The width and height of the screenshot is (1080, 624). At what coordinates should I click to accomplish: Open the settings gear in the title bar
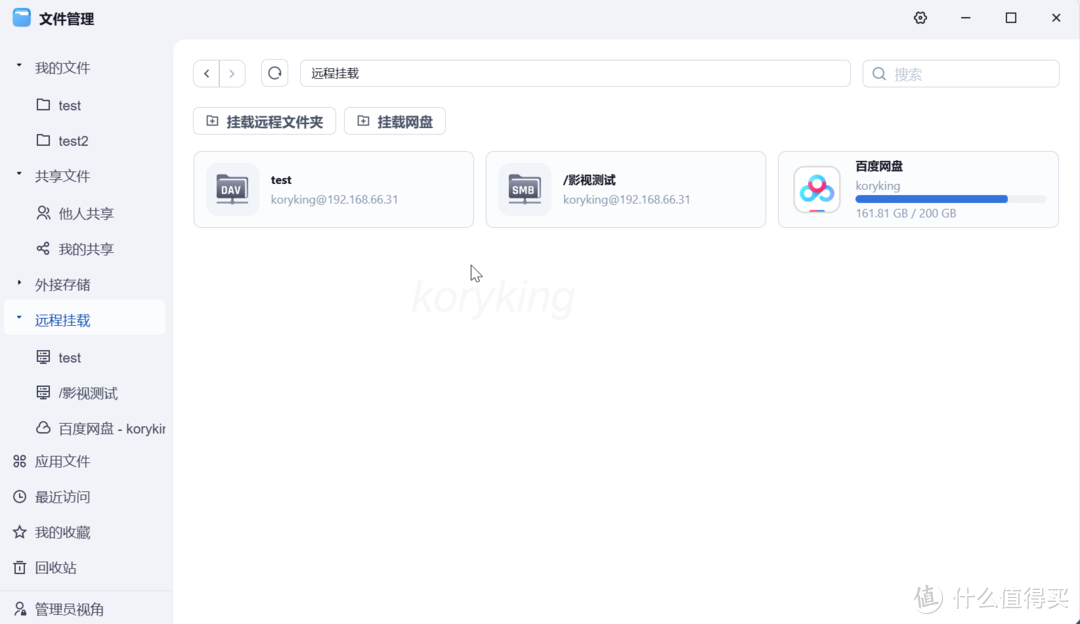[x=920, y=17]
